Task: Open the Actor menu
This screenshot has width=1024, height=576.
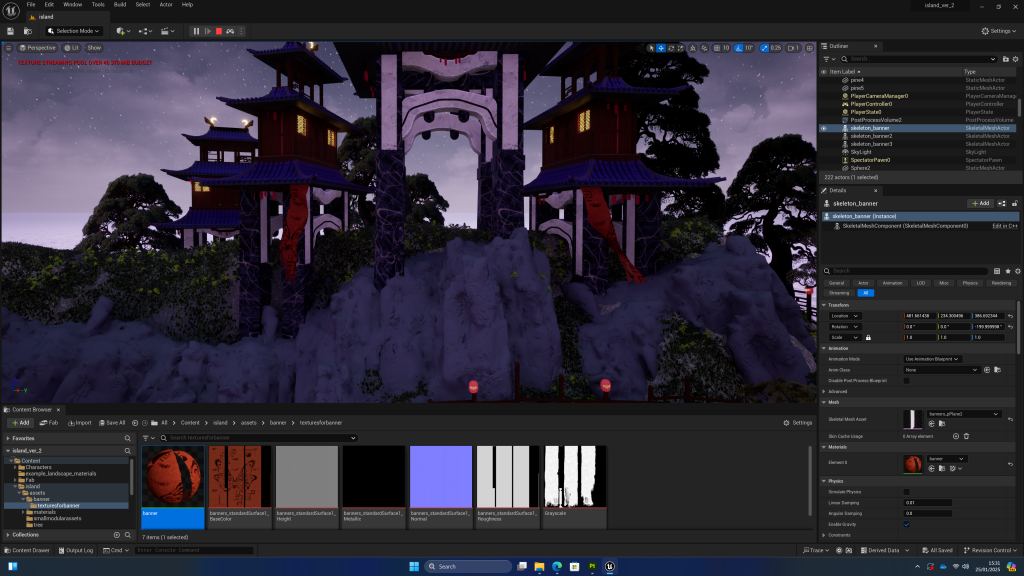Action: (166, 5)
